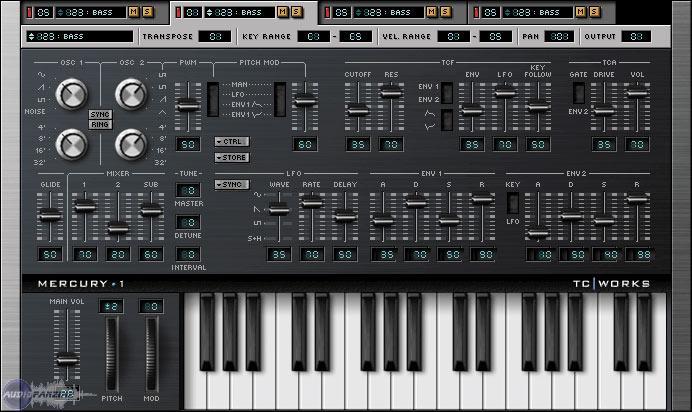Switch to the third part tab
The height and width of the screenshot is (412, 692).
pos(392,12)
